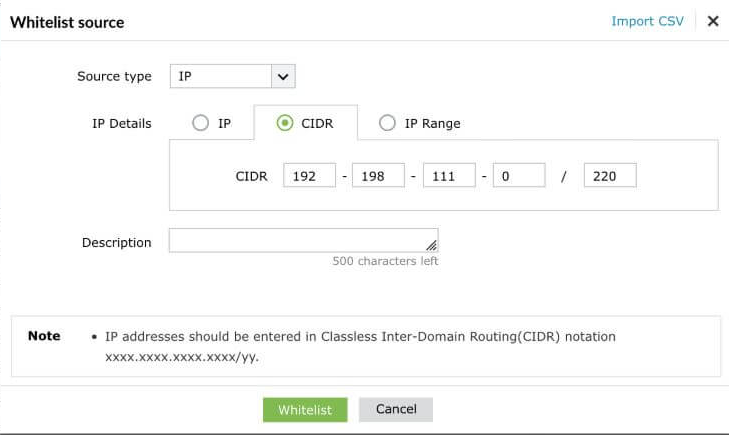
Task: Click the second CIDR octet field 198
Action: tap(379, 176)
